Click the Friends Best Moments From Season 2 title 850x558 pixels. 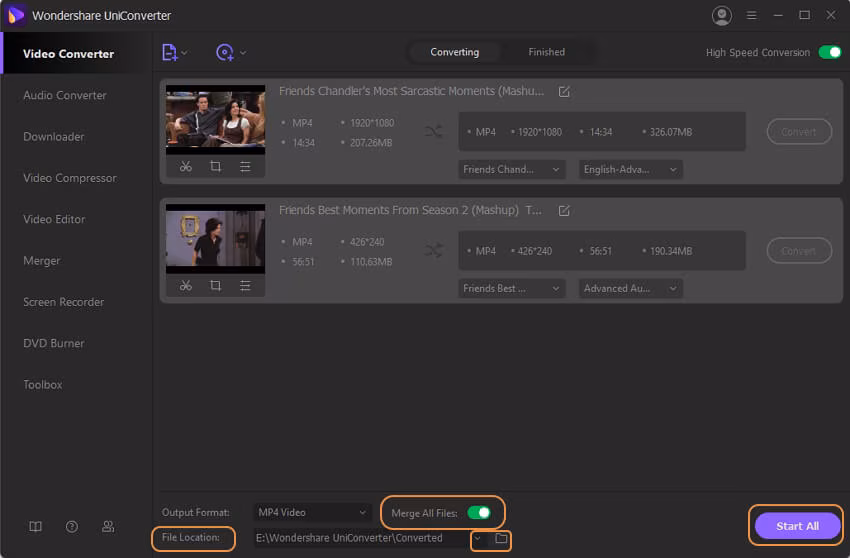tap(410, 210)
